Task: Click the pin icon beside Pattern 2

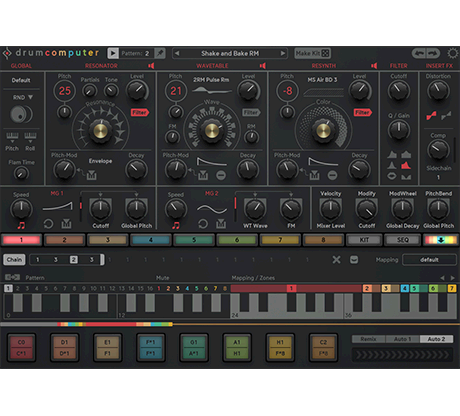Action: (160, 53)
